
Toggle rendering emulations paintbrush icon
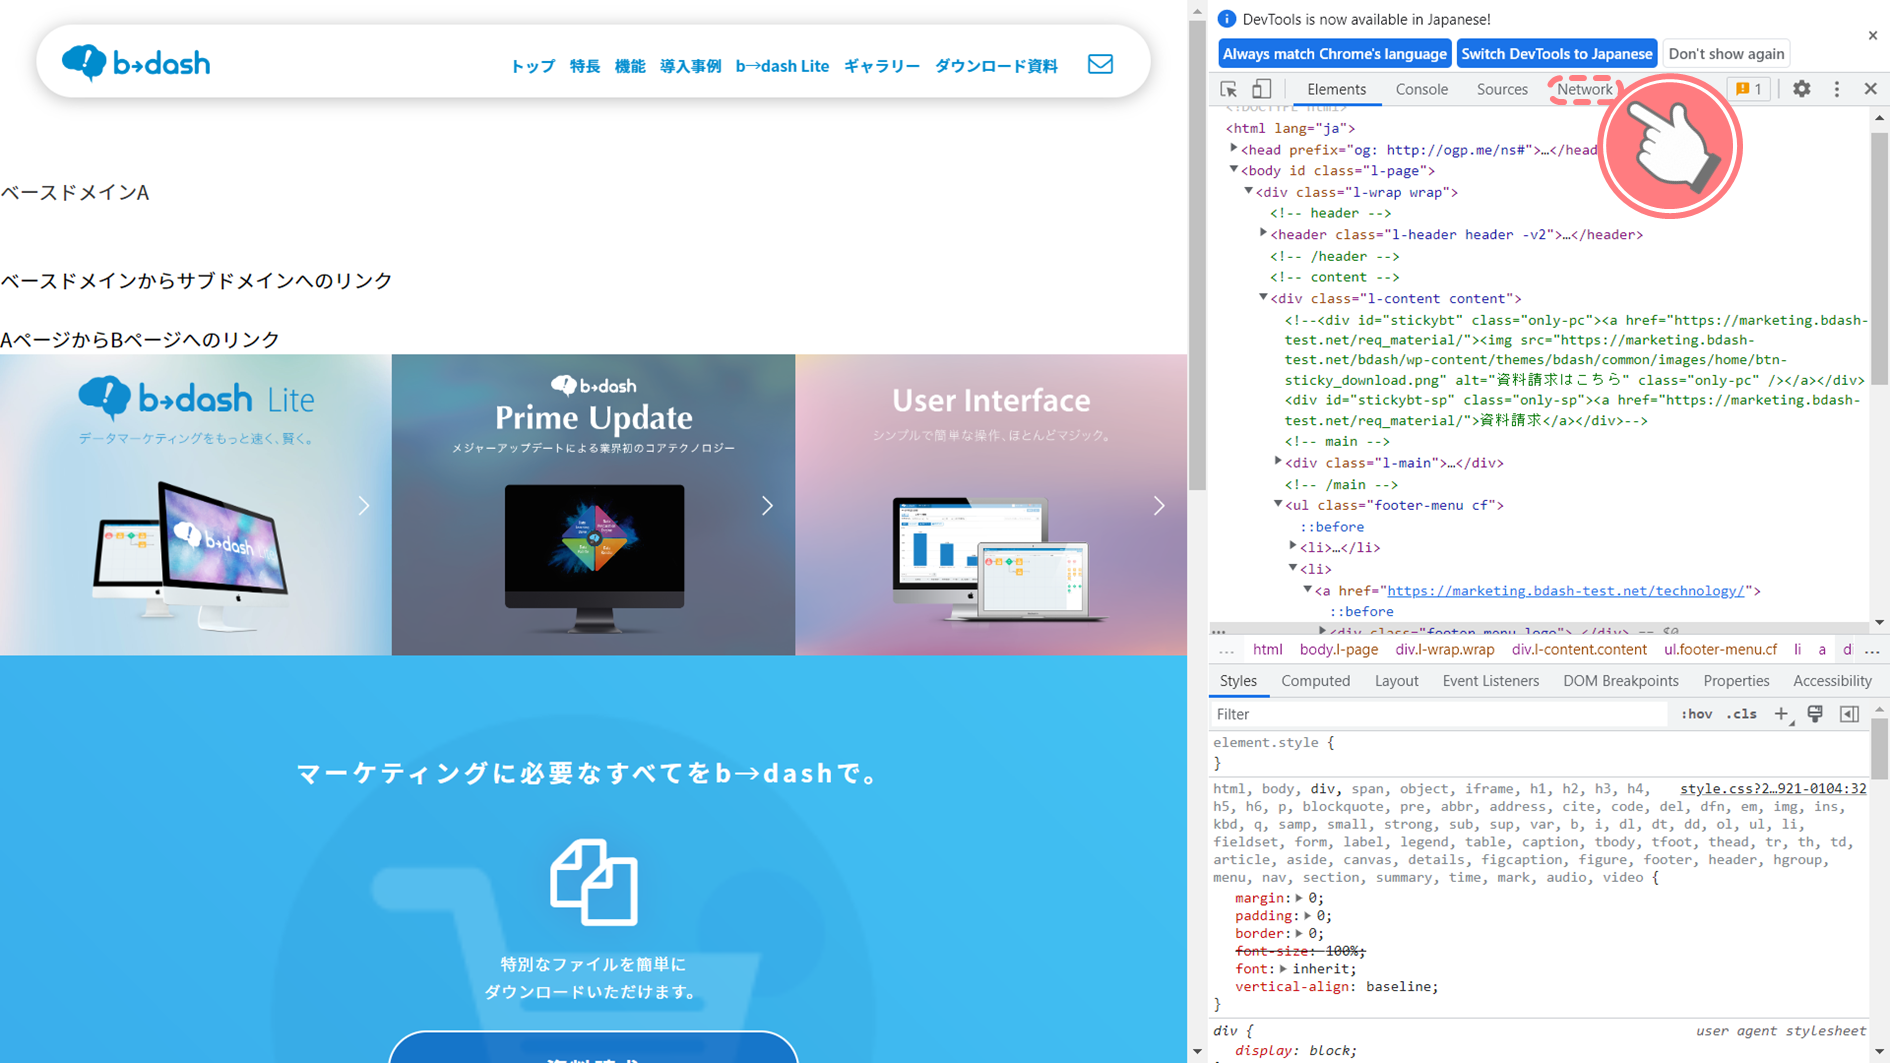pyautogui.click(x=1815, y=714)
